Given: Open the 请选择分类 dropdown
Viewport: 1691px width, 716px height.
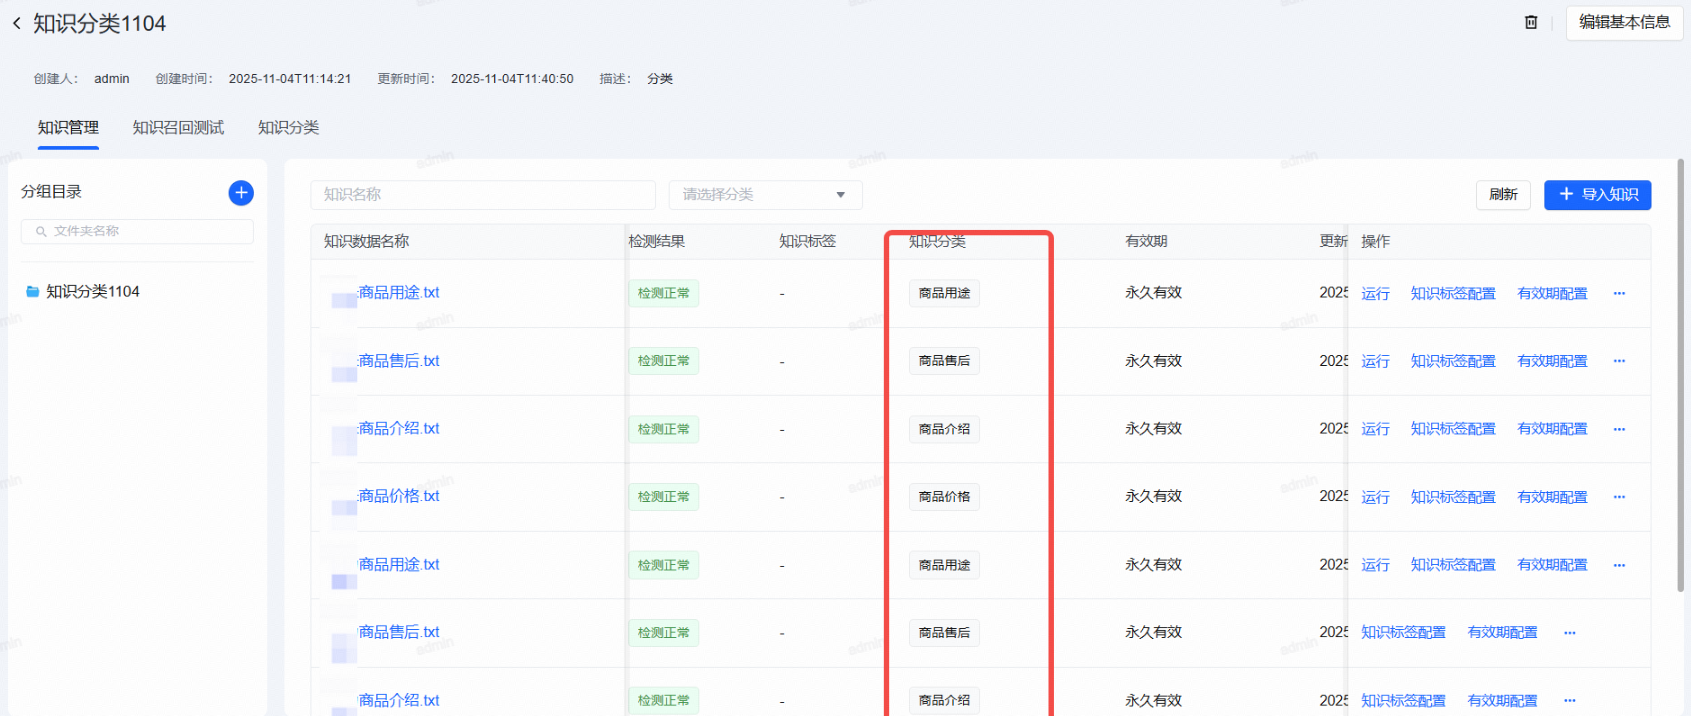Looking at the screenshot, I should point(766,195).
